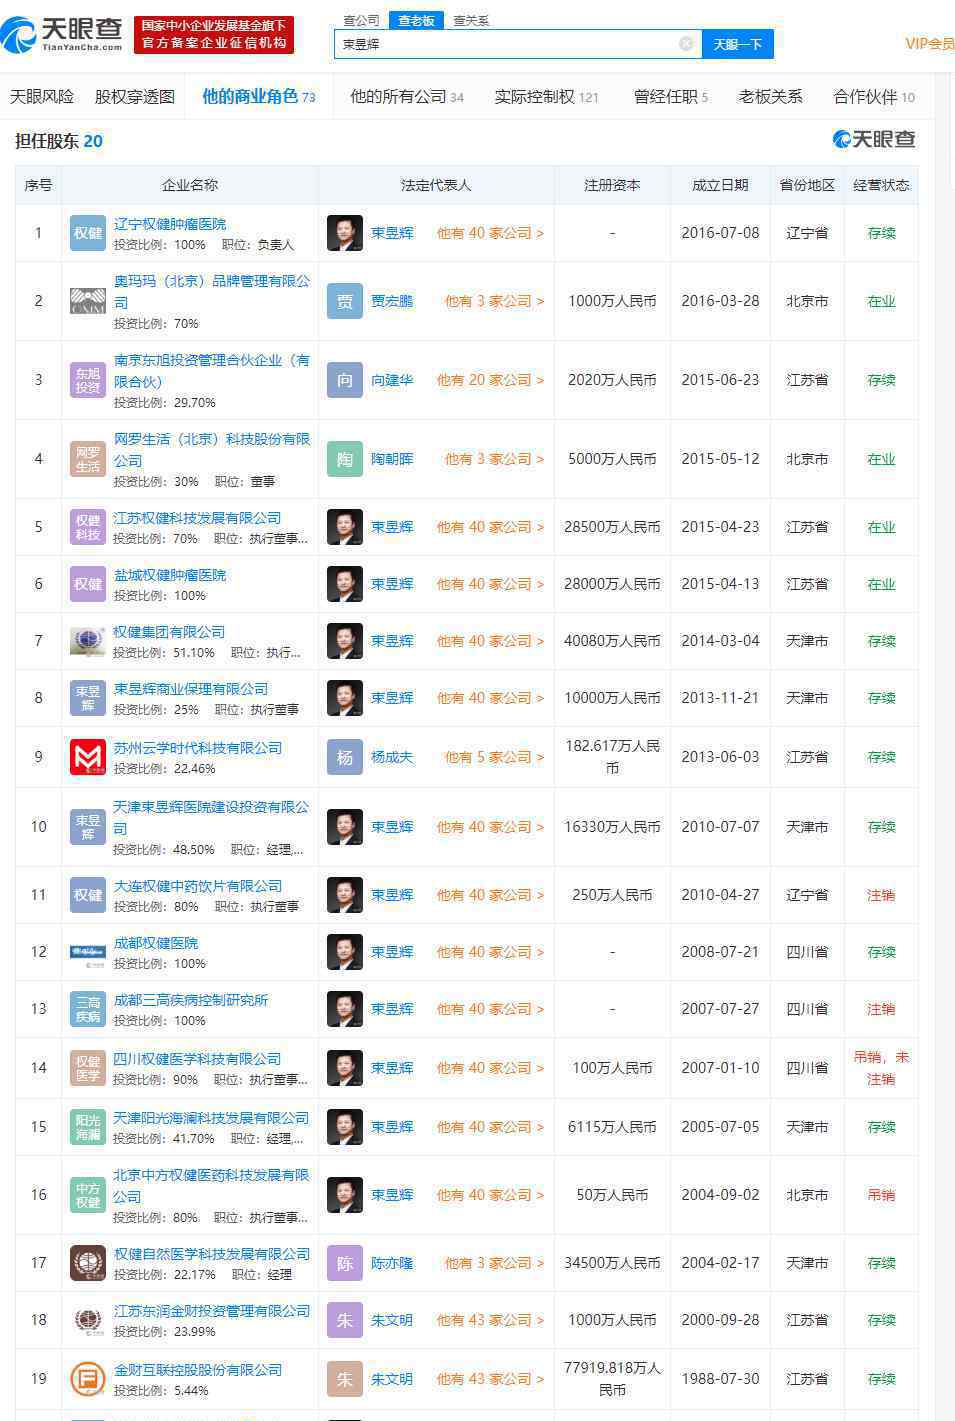Click 束昱辉's photo in the row for 辽宁权健肿瘤医院
Screen dimensions: 955x1421
click(345, 233)
